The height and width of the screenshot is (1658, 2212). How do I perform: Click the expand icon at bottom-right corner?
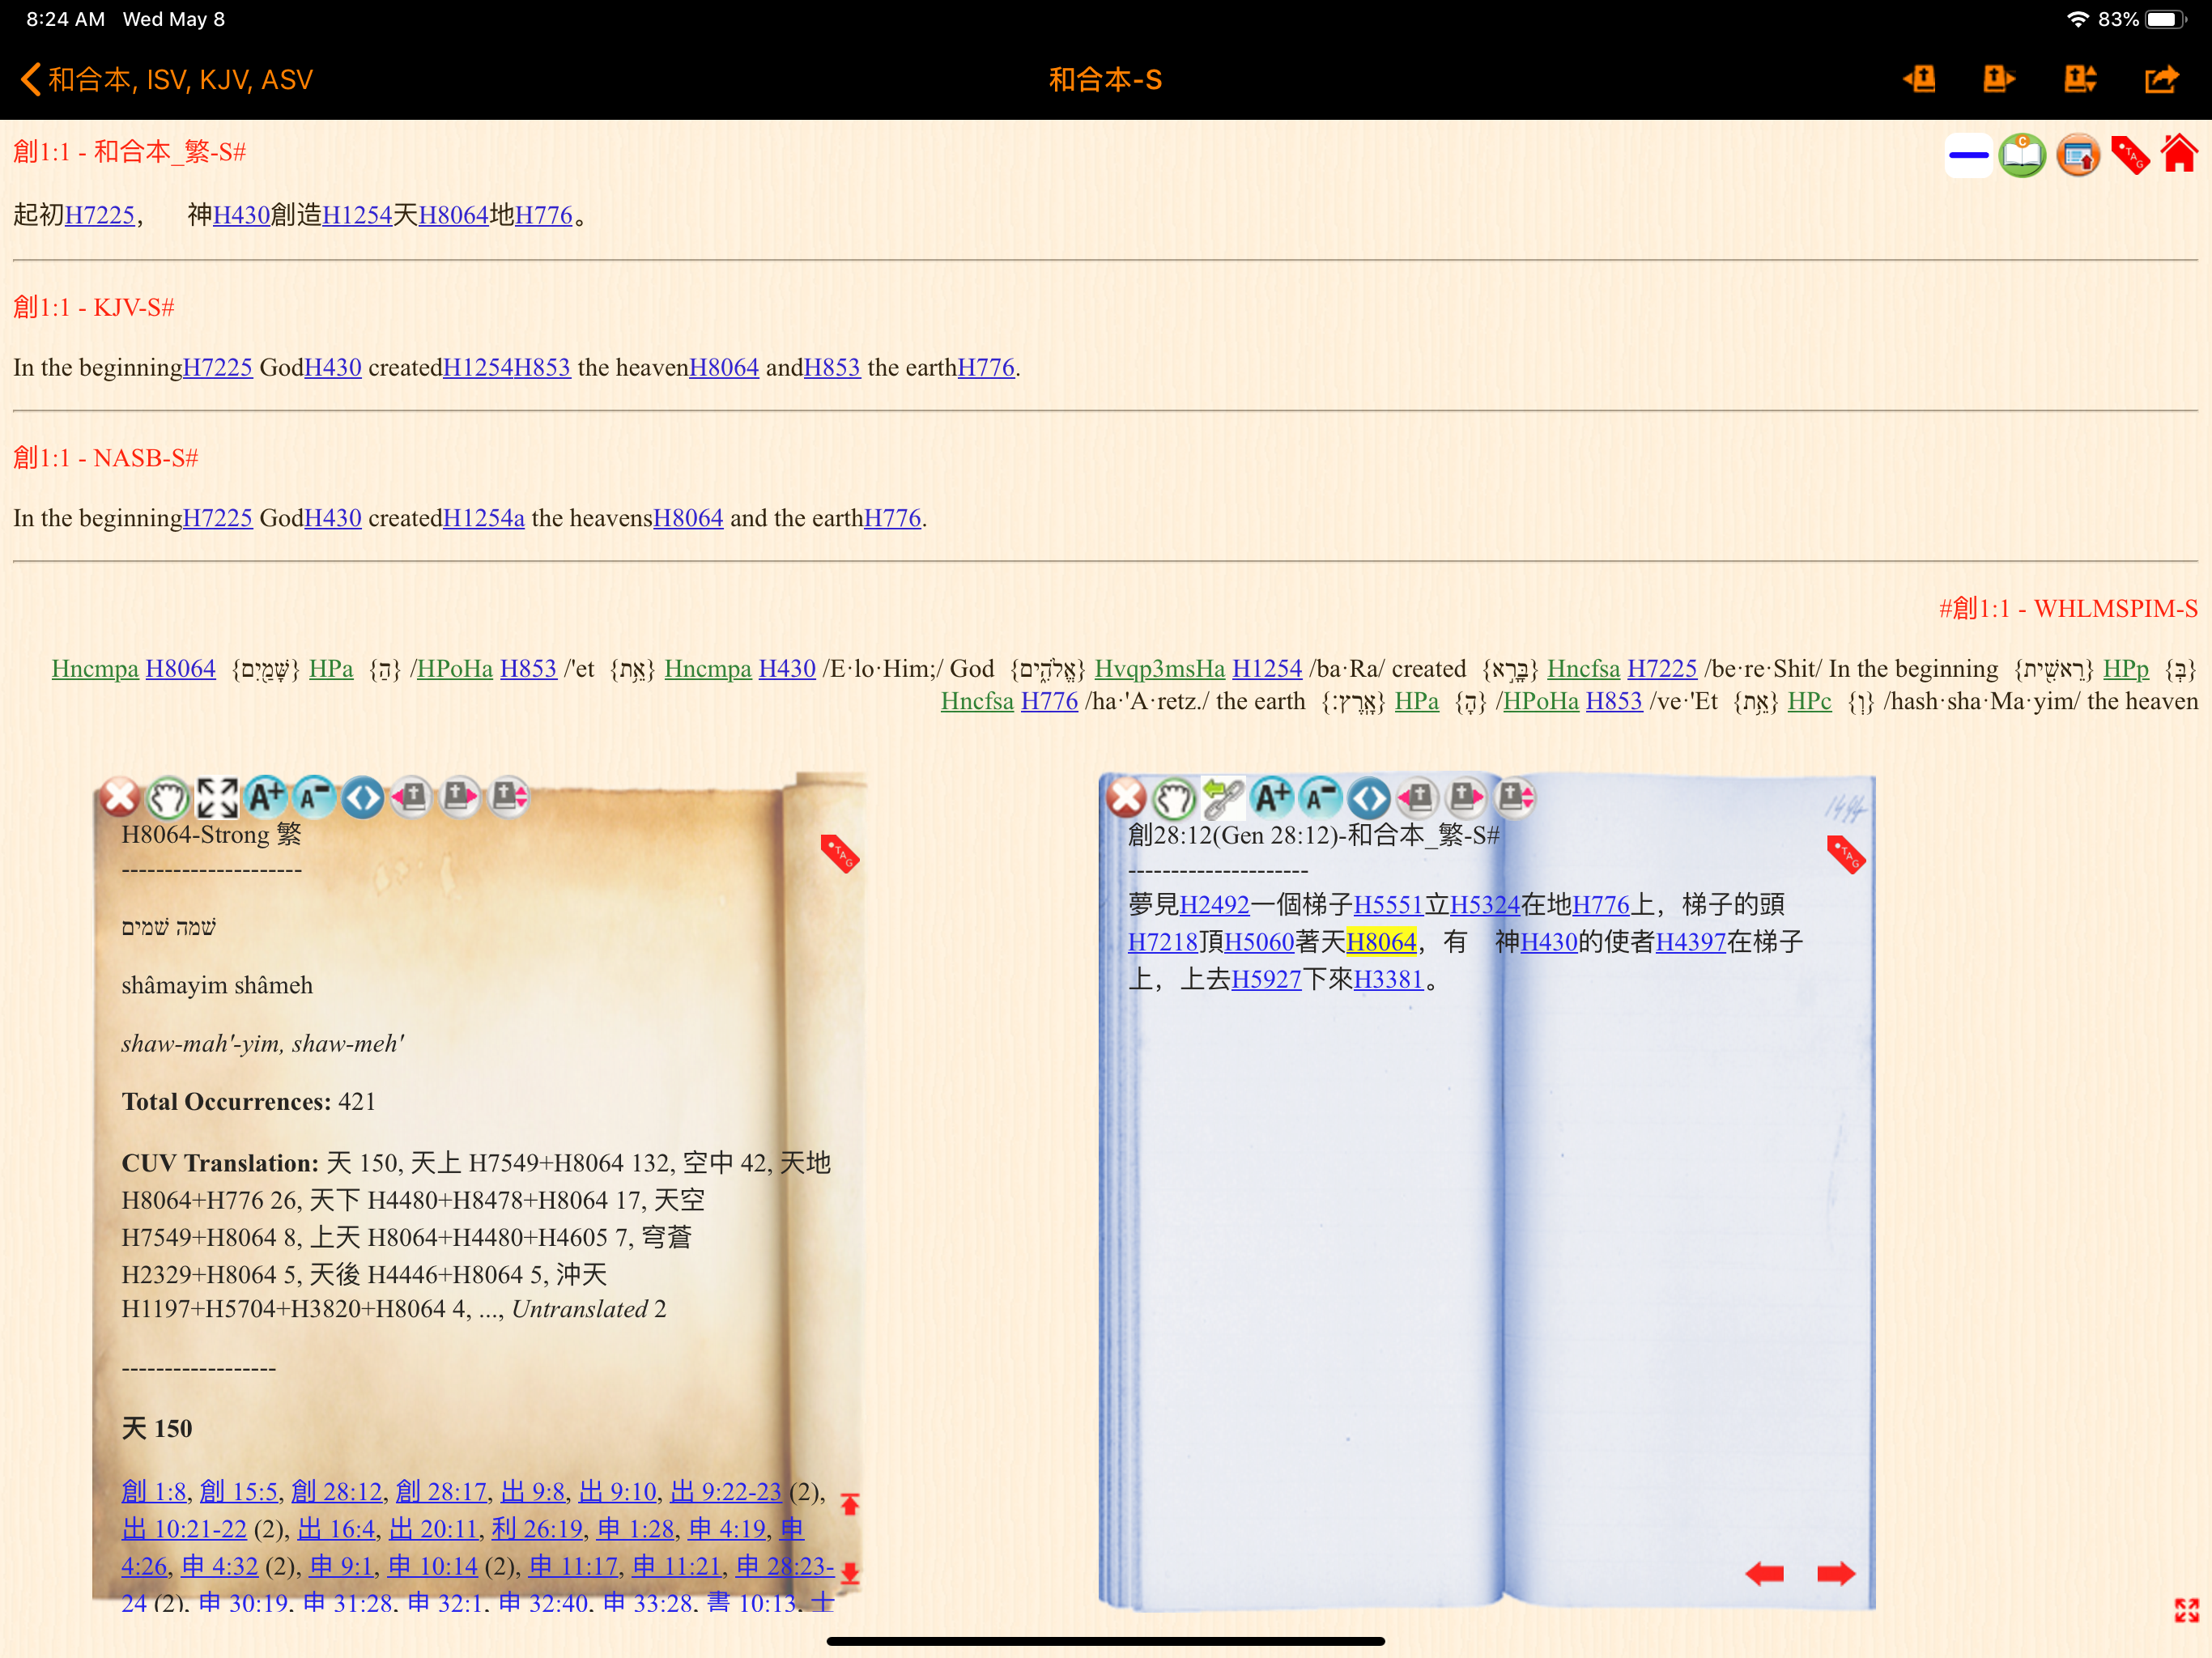(x=2185, y=1610)
